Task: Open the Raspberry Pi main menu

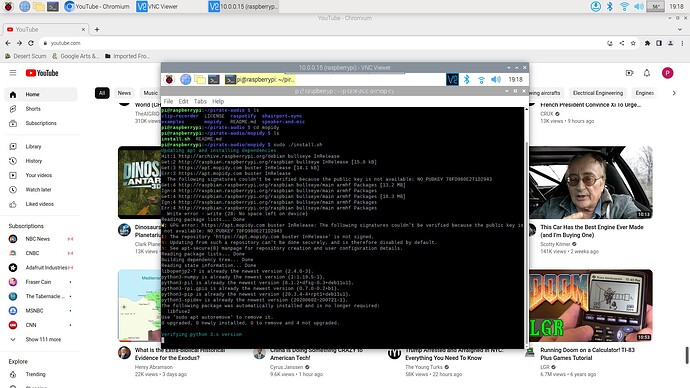Action: pos(8,6)
